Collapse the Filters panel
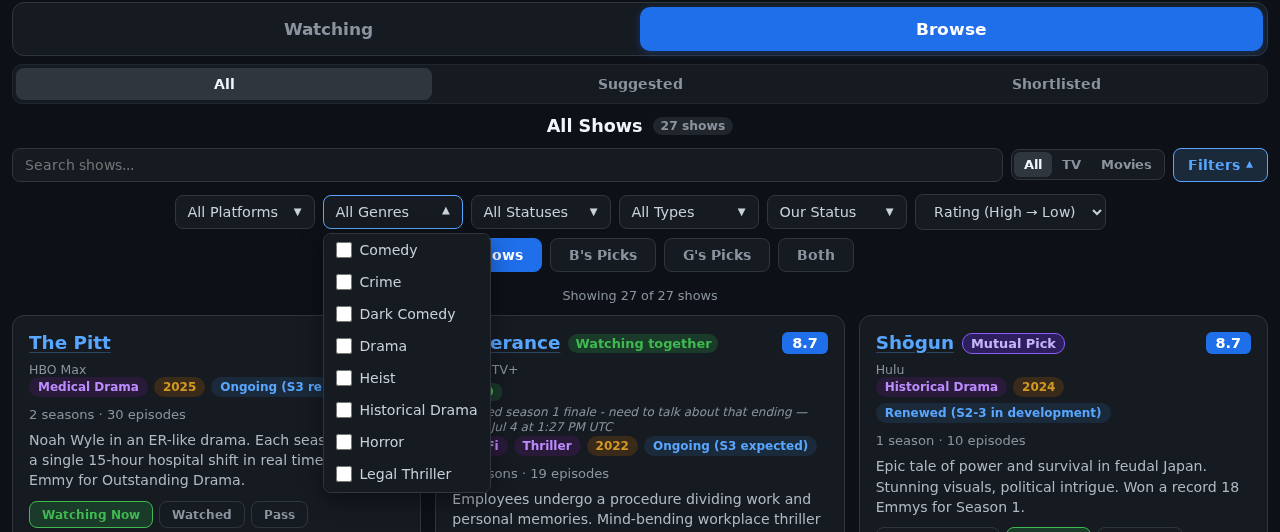 pyautogui.click(x=1220, y=165)
